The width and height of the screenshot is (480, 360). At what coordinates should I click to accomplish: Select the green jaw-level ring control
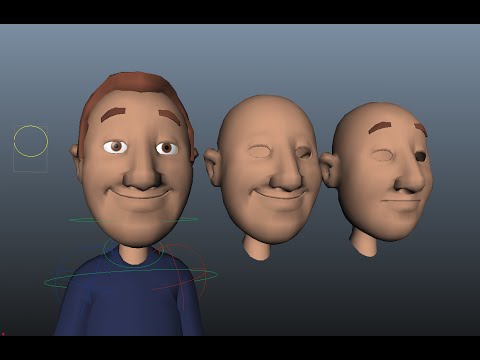133,220
